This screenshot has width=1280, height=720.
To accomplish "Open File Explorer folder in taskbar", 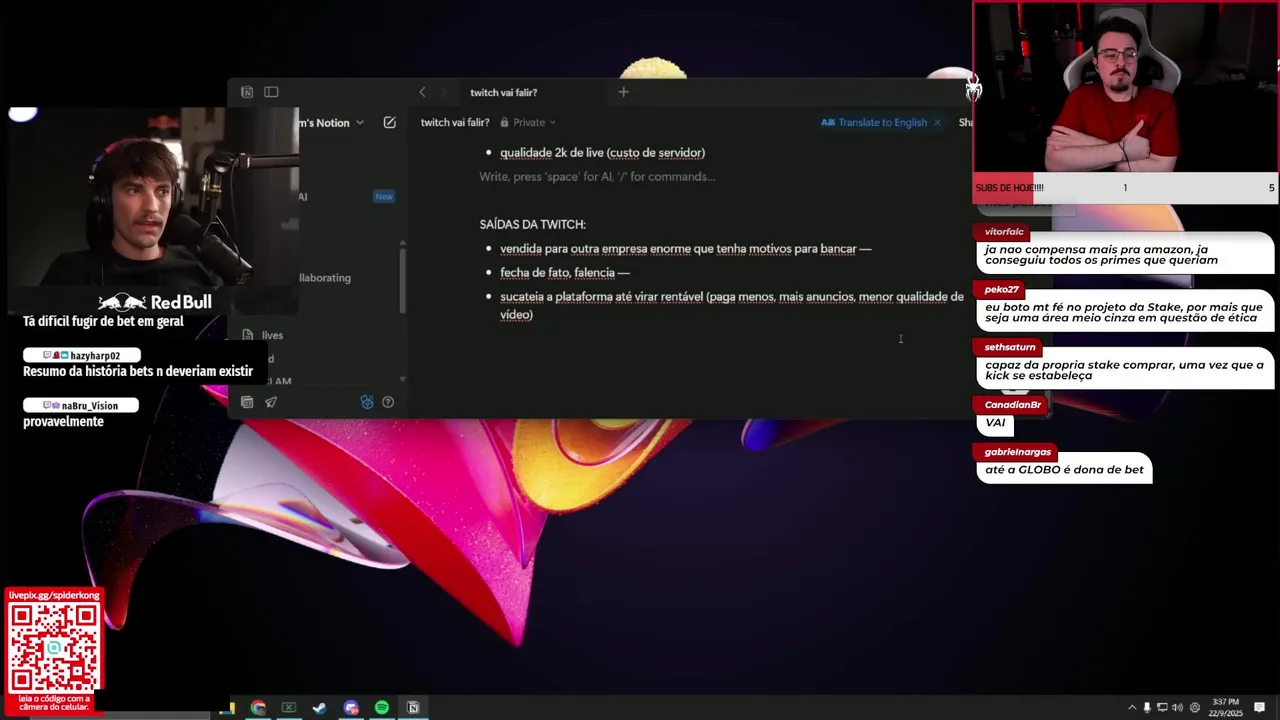I will tap(229, 708).
